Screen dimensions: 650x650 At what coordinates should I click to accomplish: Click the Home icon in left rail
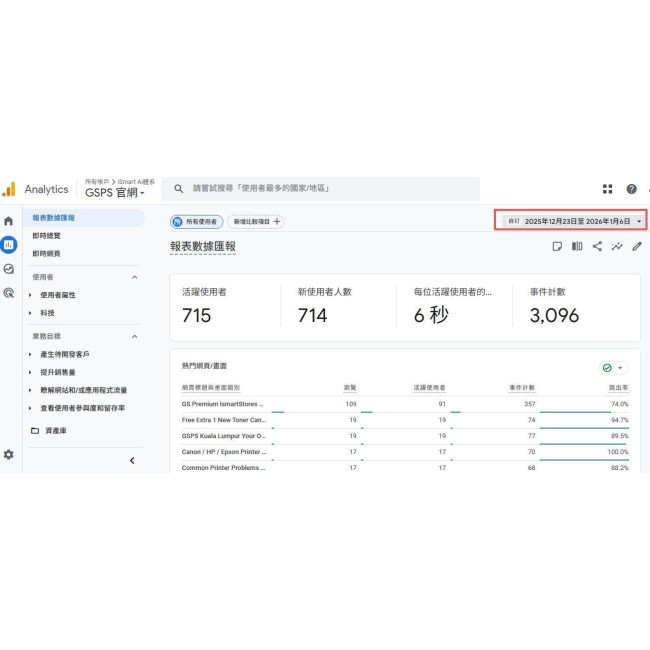pyautogui.click(x=9, y=220)
